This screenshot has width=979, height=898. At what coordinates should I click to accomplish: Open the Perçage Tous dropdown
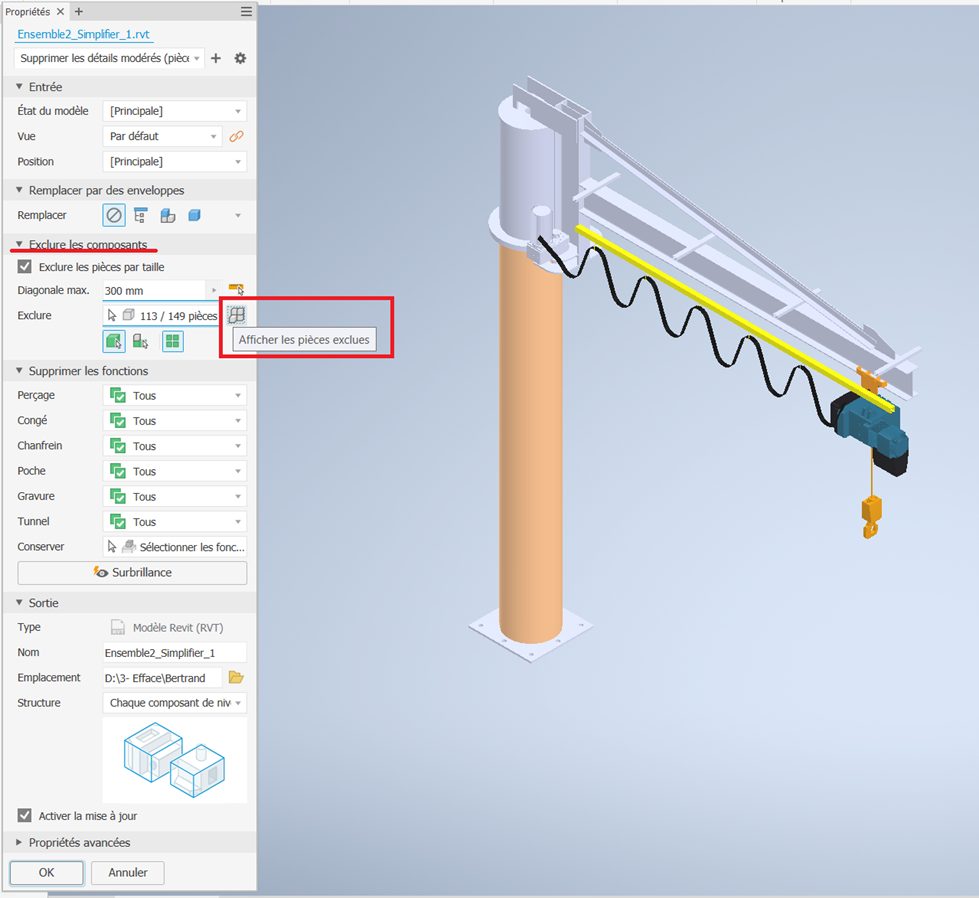coord(174,395)
